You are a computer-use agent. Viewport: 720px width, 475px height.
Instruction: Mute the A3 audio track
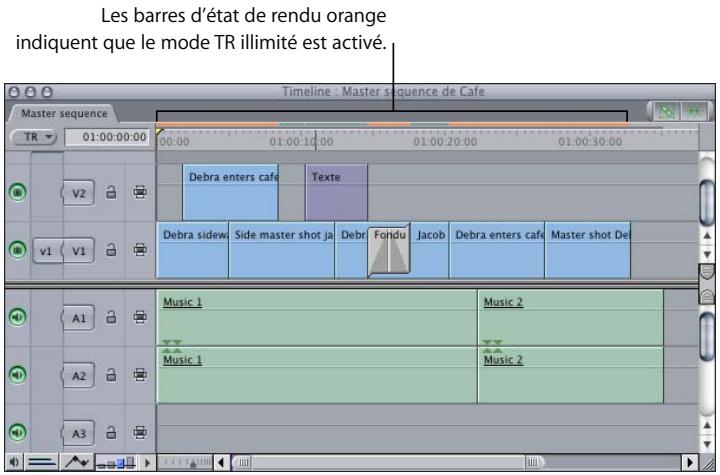click(x=17, y=433)
